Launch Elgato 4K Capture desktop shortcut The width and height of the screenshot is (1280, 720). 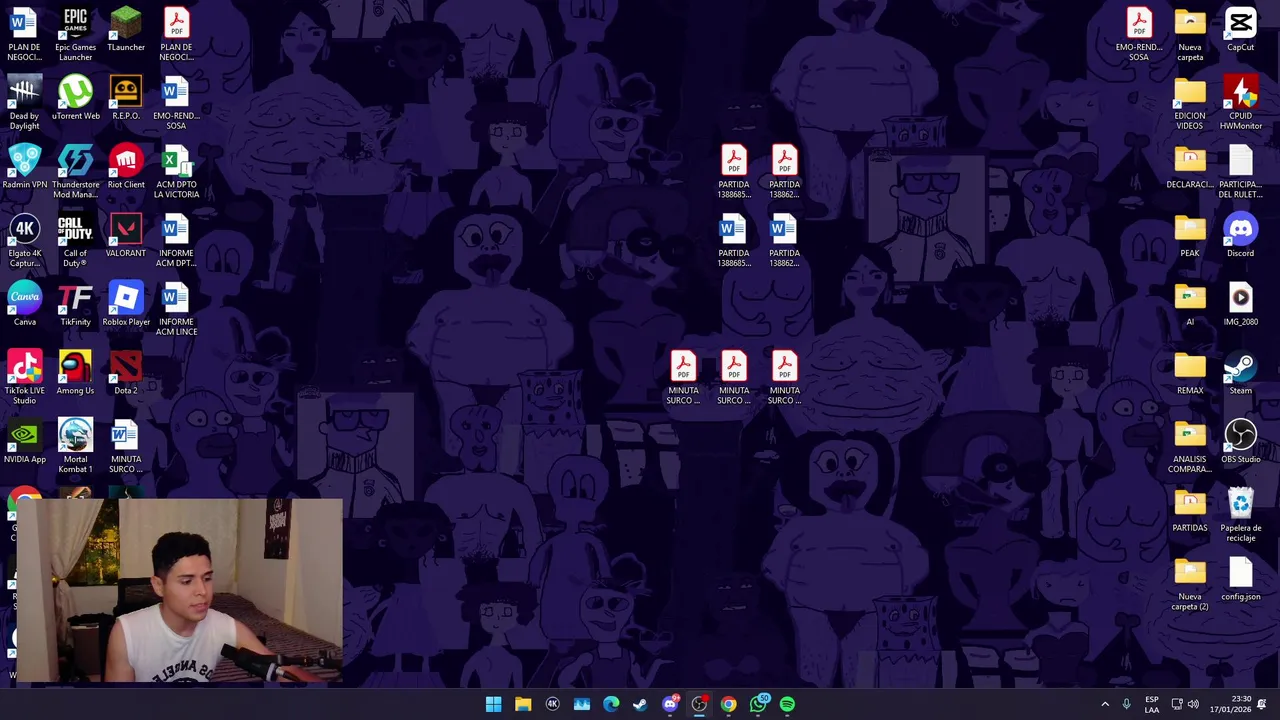pyautogui.click(x=24, y=240)
